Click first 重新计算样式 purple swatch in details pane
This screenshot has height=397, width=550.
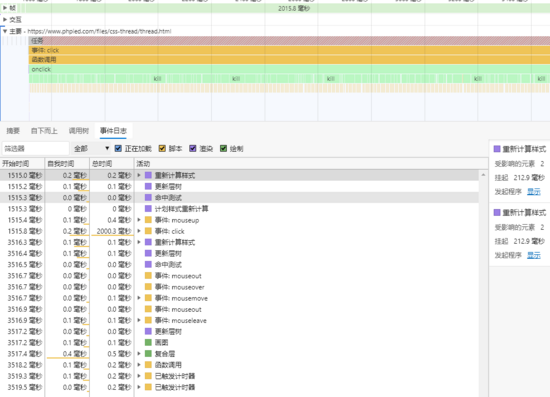tap(497, 149)
